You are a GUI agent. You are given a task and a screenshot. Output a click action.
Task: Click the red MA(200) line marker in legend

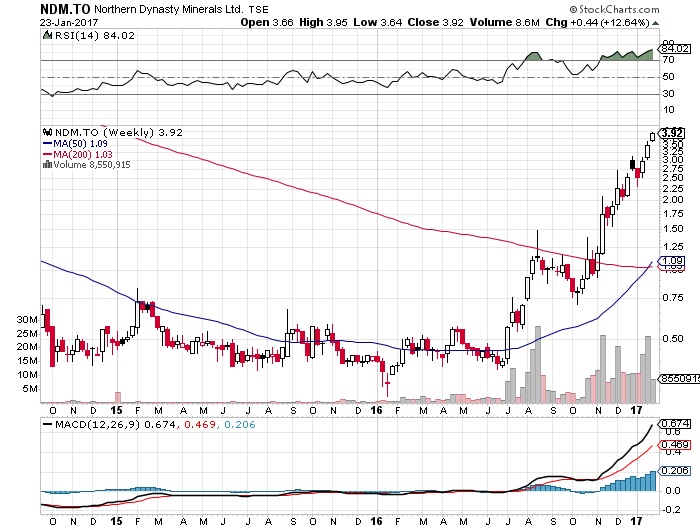(x=47, y=154)
